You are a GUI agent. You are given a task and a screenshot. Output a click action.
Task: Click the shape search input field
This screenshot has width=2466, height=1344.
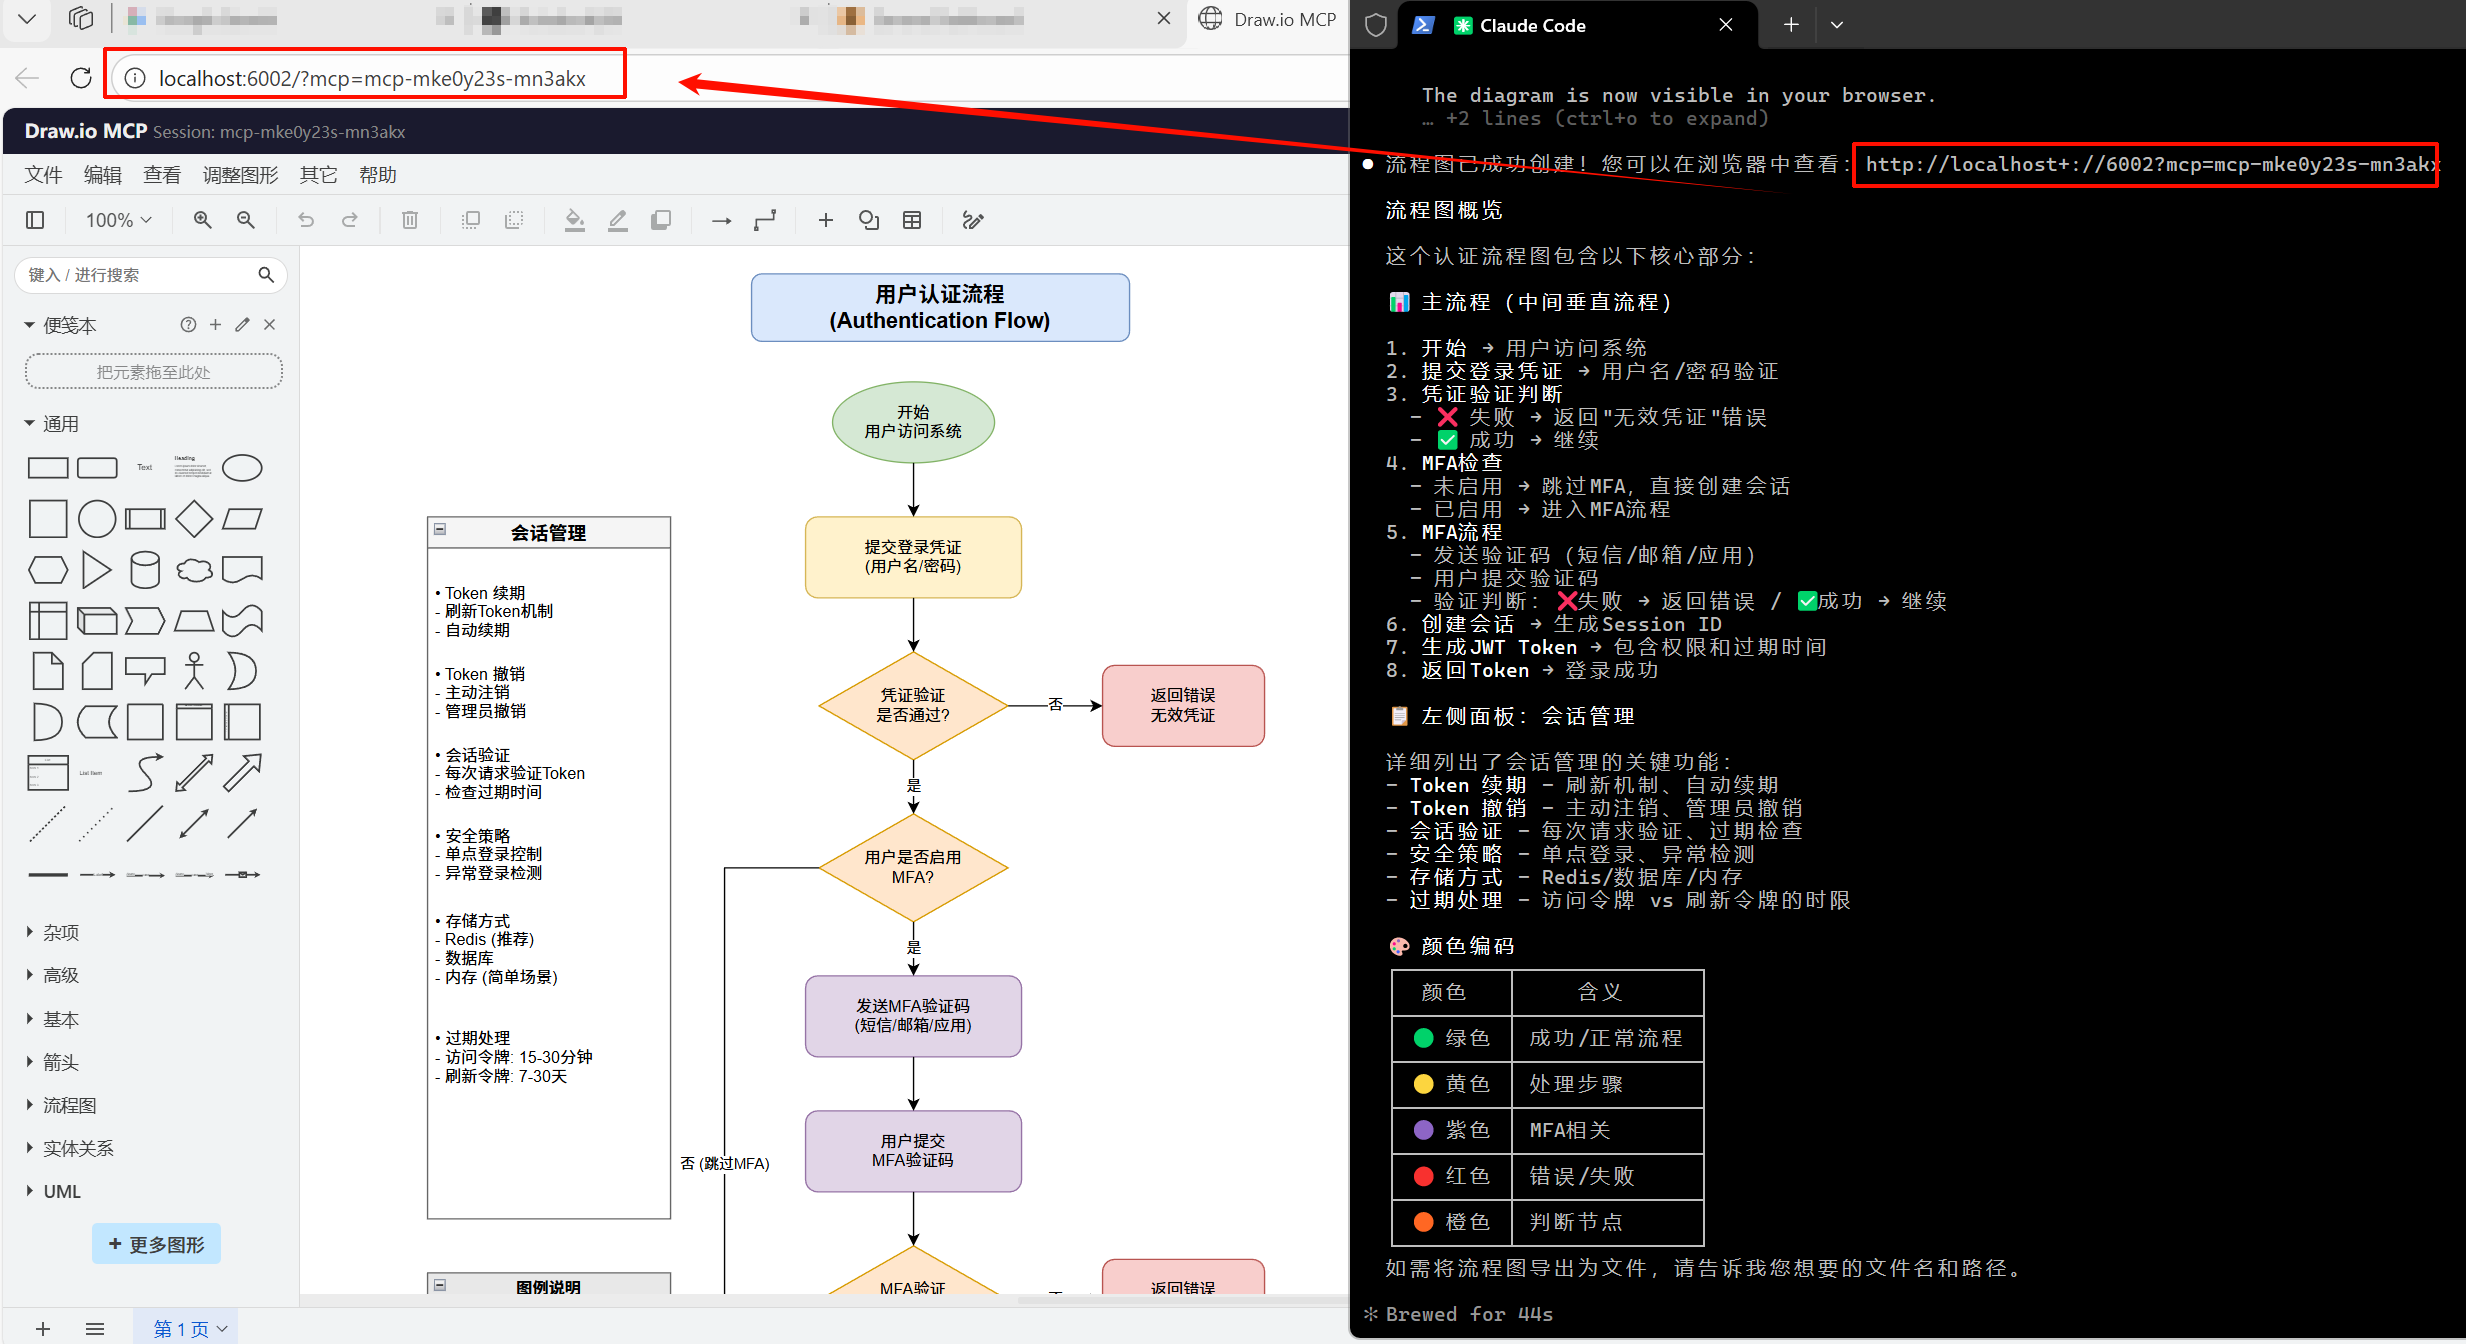[x=140, y=274]
